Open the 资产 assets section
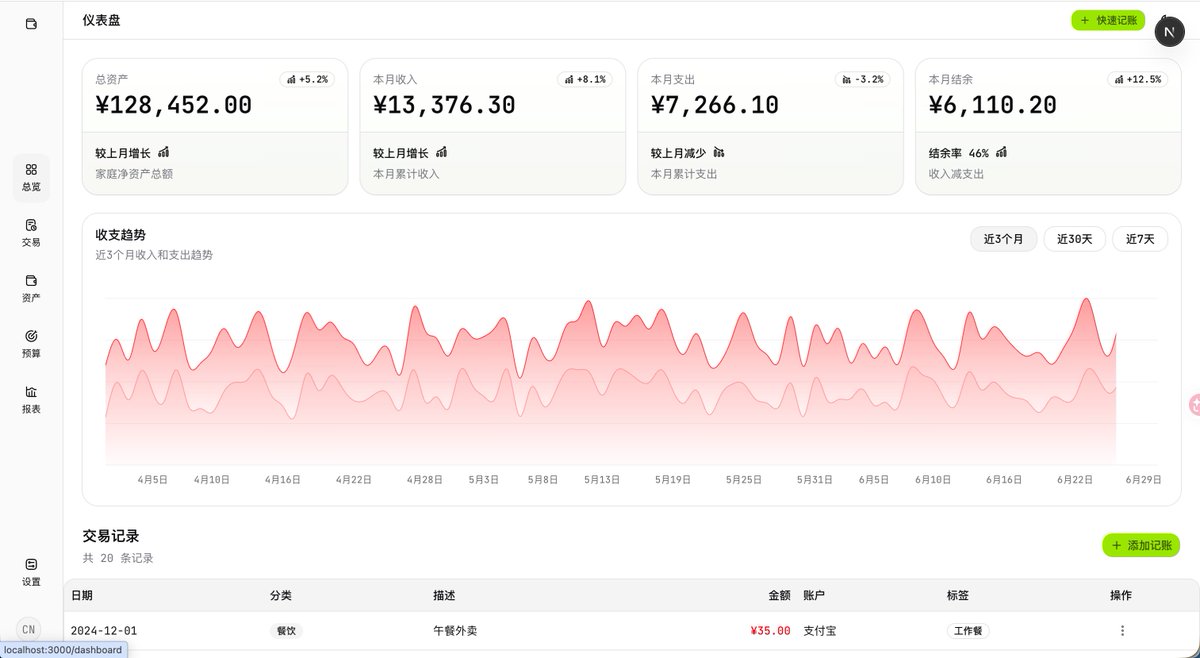Viewport: 1200px width, 658px height. click(31, 288)
